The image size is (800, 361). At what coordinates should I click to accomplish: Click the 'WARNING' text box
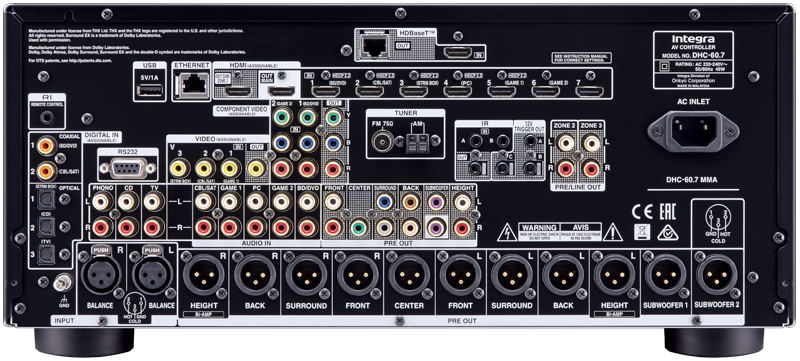tap(539, 231)
